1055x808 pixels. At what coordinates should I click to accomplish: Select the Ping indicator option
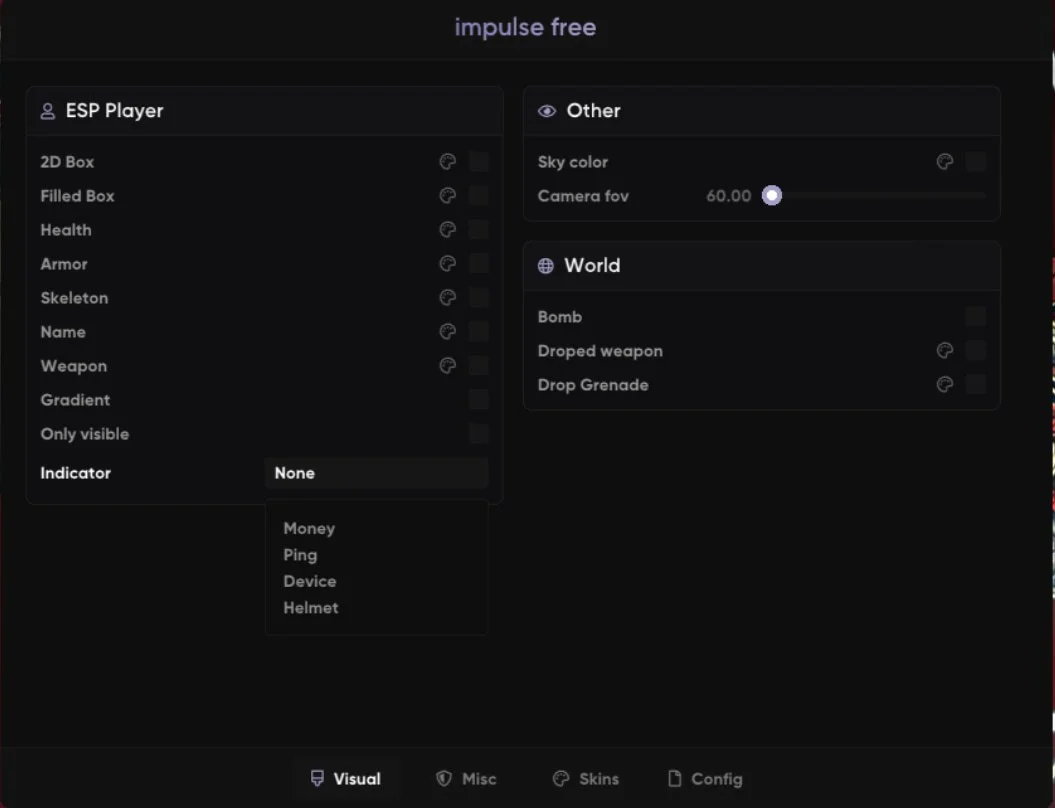coord(300,555)
